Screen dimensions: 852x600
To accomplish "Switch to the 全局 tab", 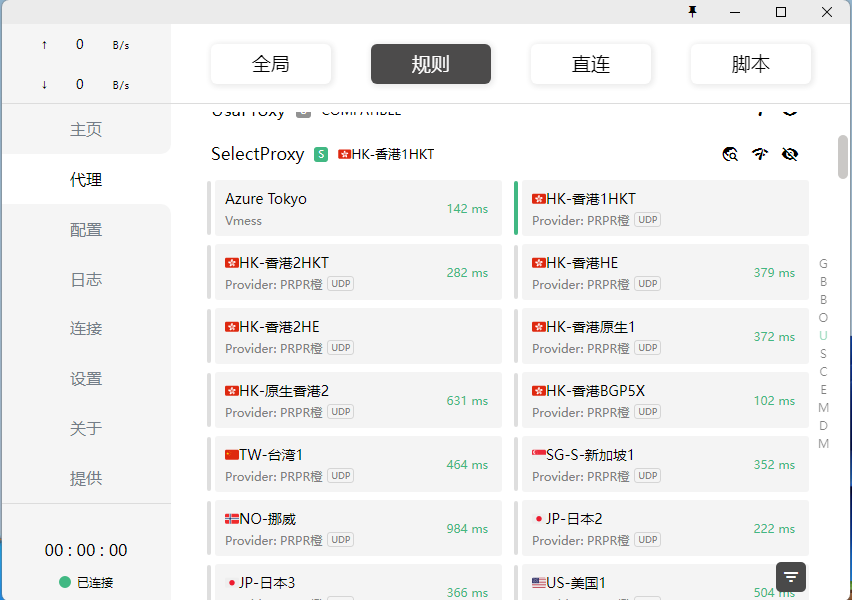I will [x=270, y=63].
